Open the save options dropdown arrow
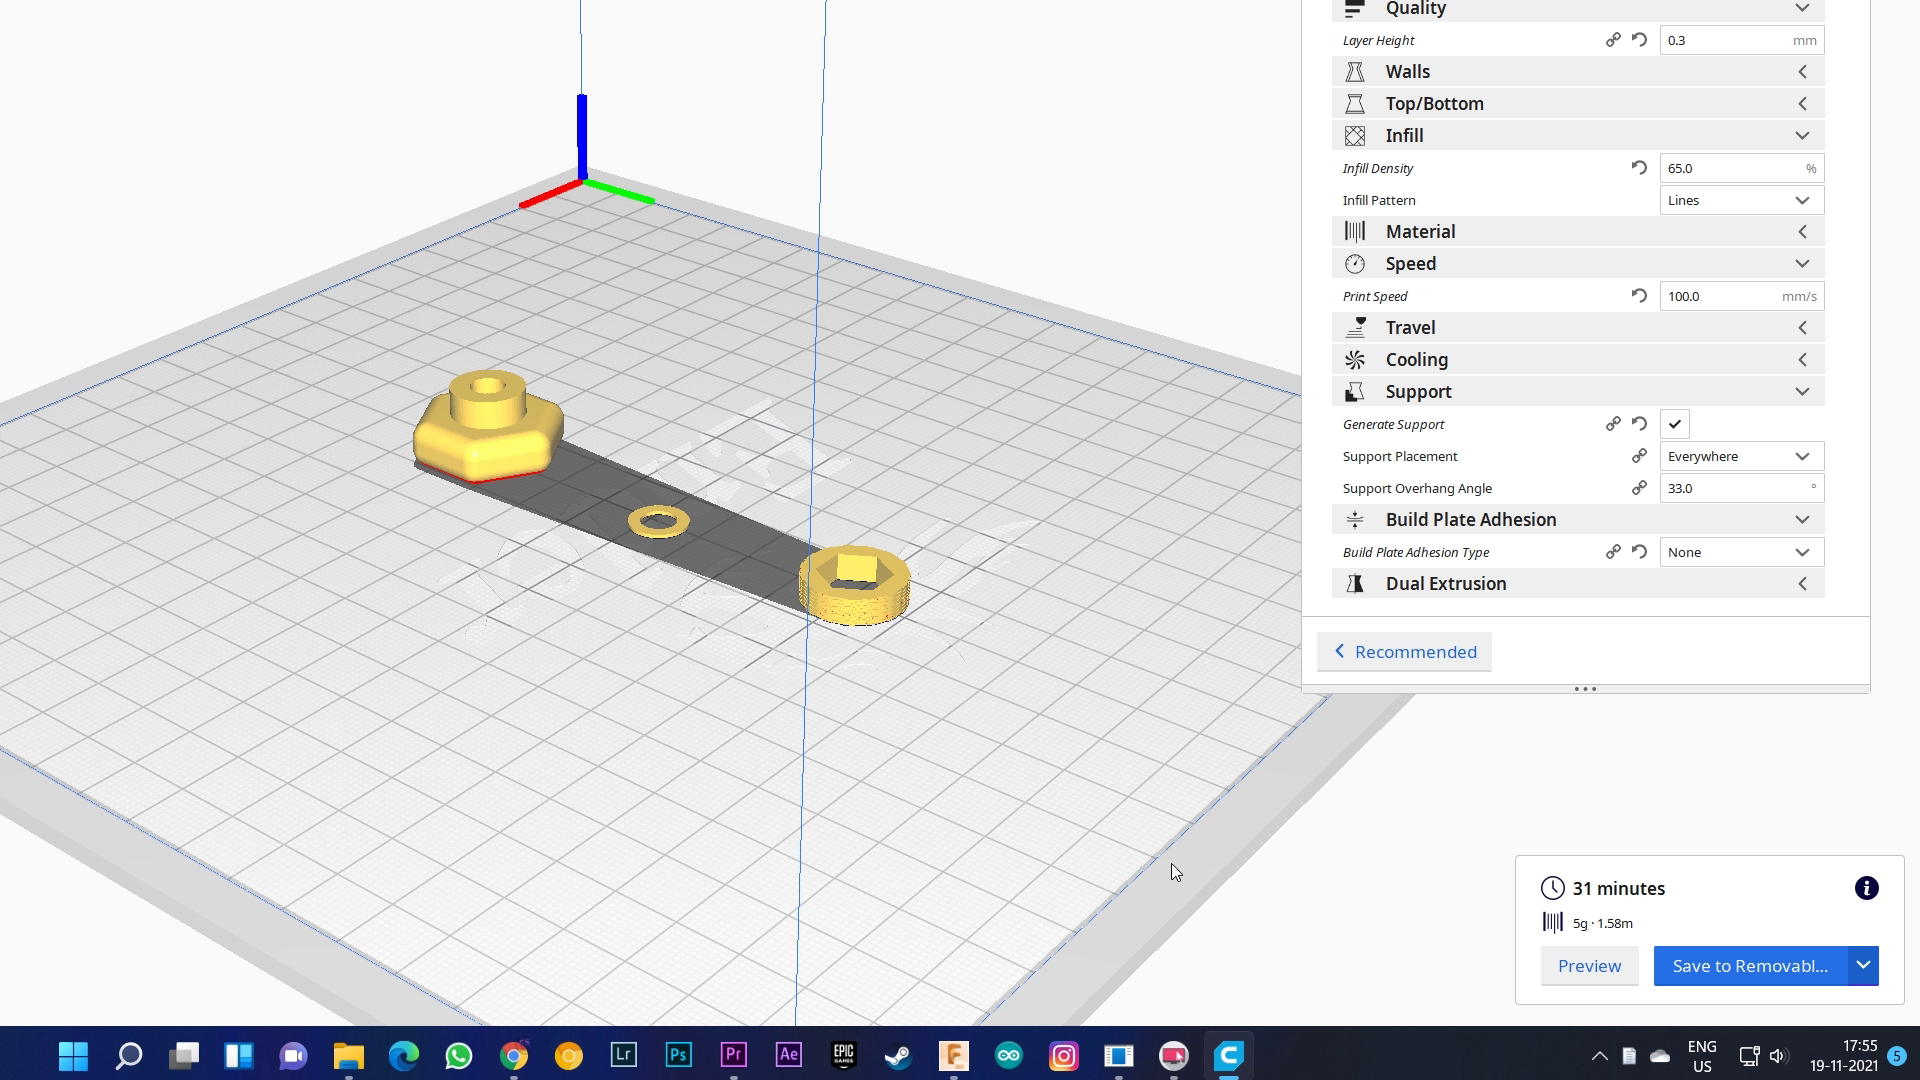The width and height of the screenshot is (1920, 1080). click(x=1863, y=966)
